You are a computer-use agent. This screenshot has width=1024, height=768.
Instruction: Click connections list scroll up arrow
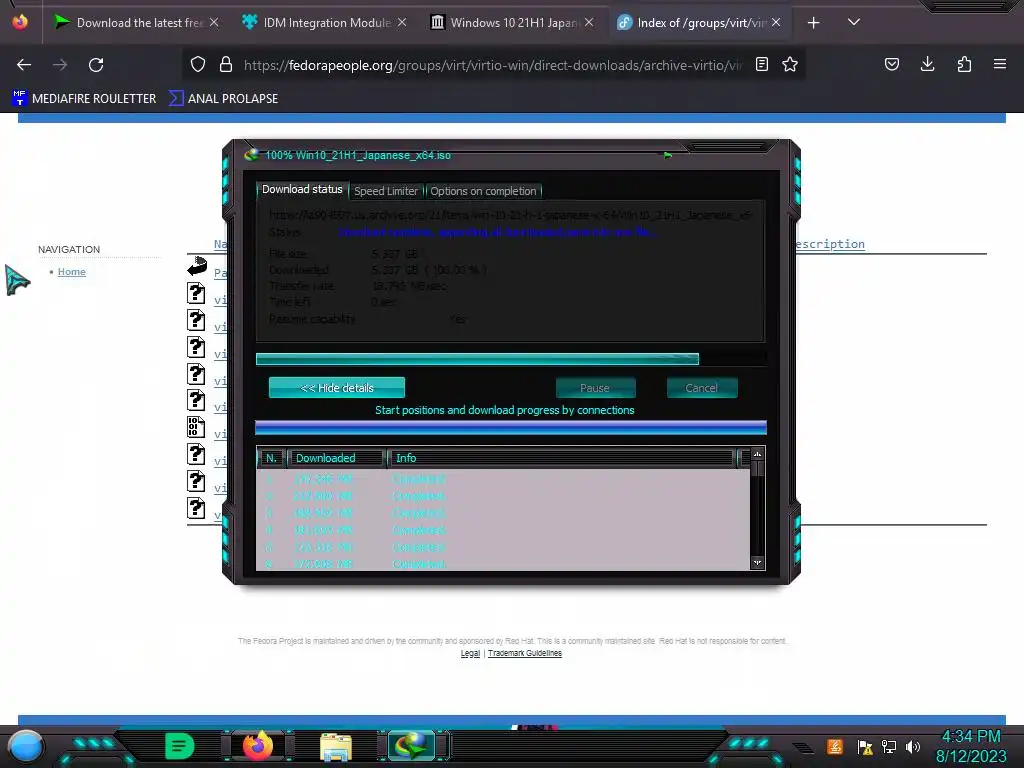tap(758, 454)
